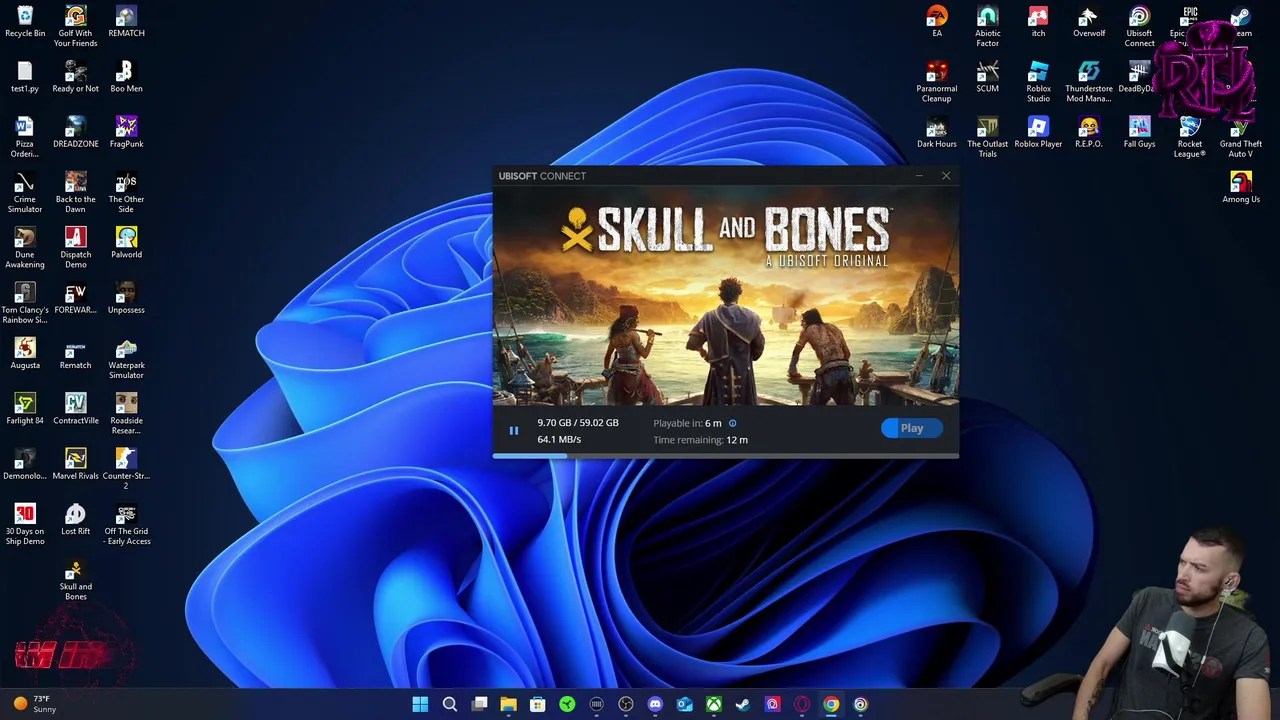This screenshot has height=720, width=1280.
Task: Click the 'Time remaining: 12 m' text
Action: tap(700, 440)
